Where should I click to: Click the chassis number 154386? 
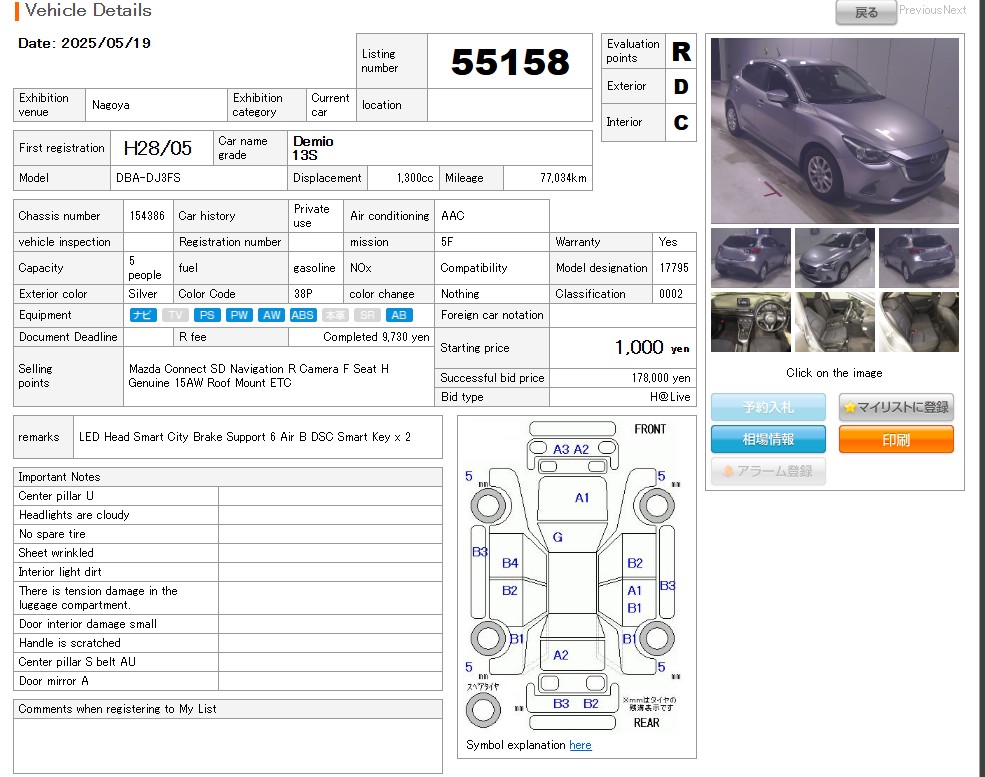point(147,215)
